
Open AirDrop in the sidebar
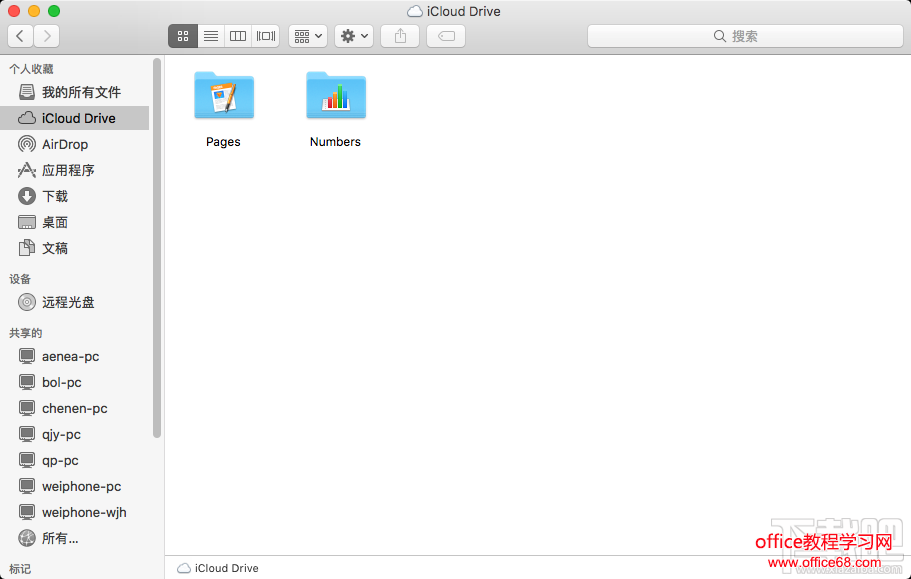point(74,144)
